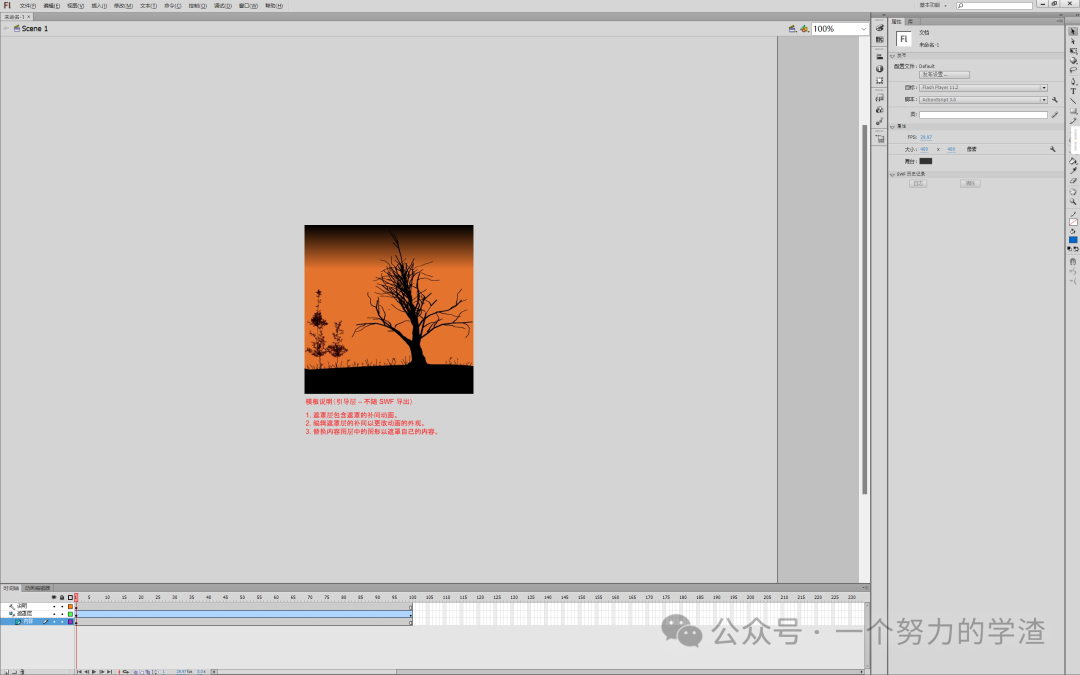
Task: Click the stroke color swatch in tools
Action: click(x=1073, y=222)
